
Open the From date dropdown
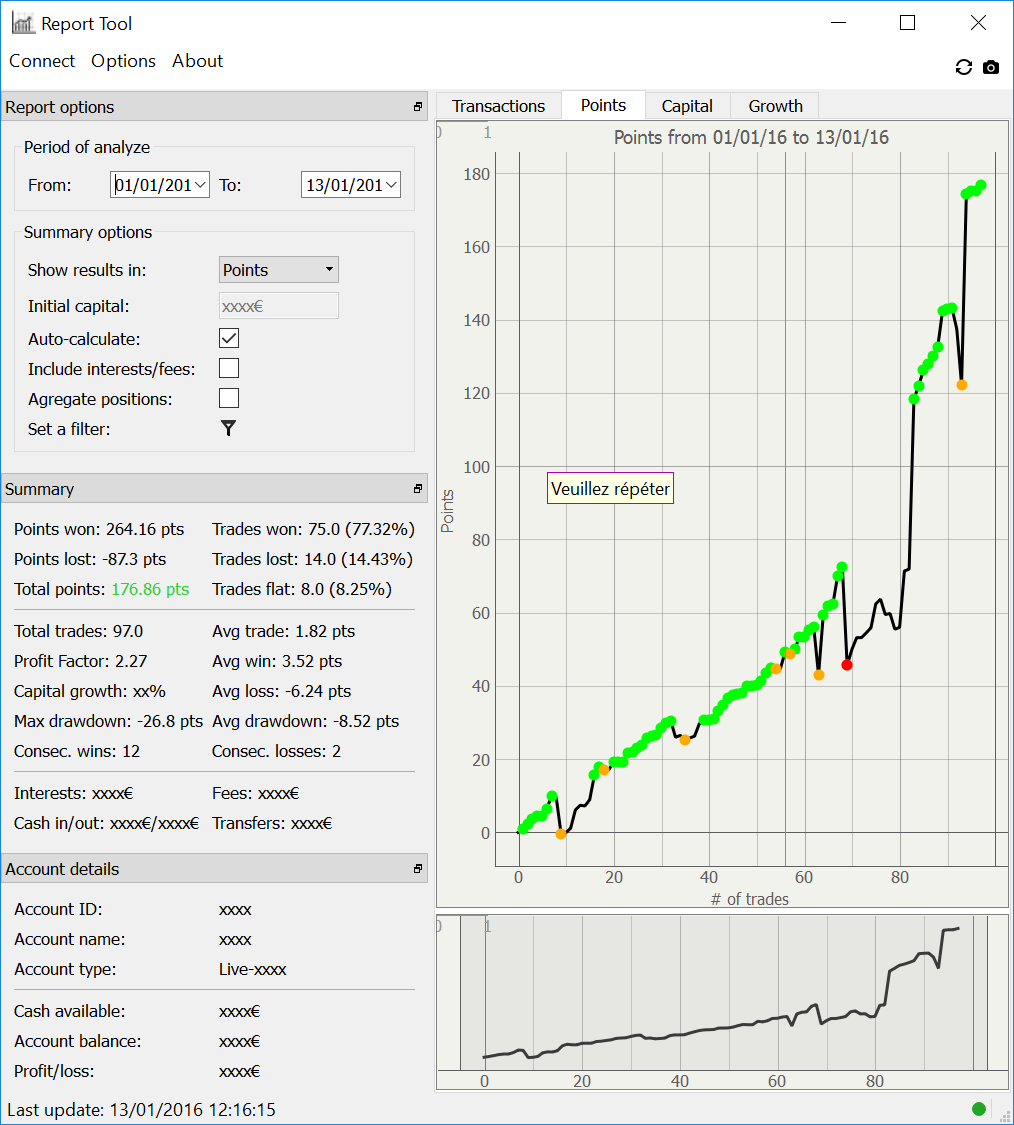201,185
